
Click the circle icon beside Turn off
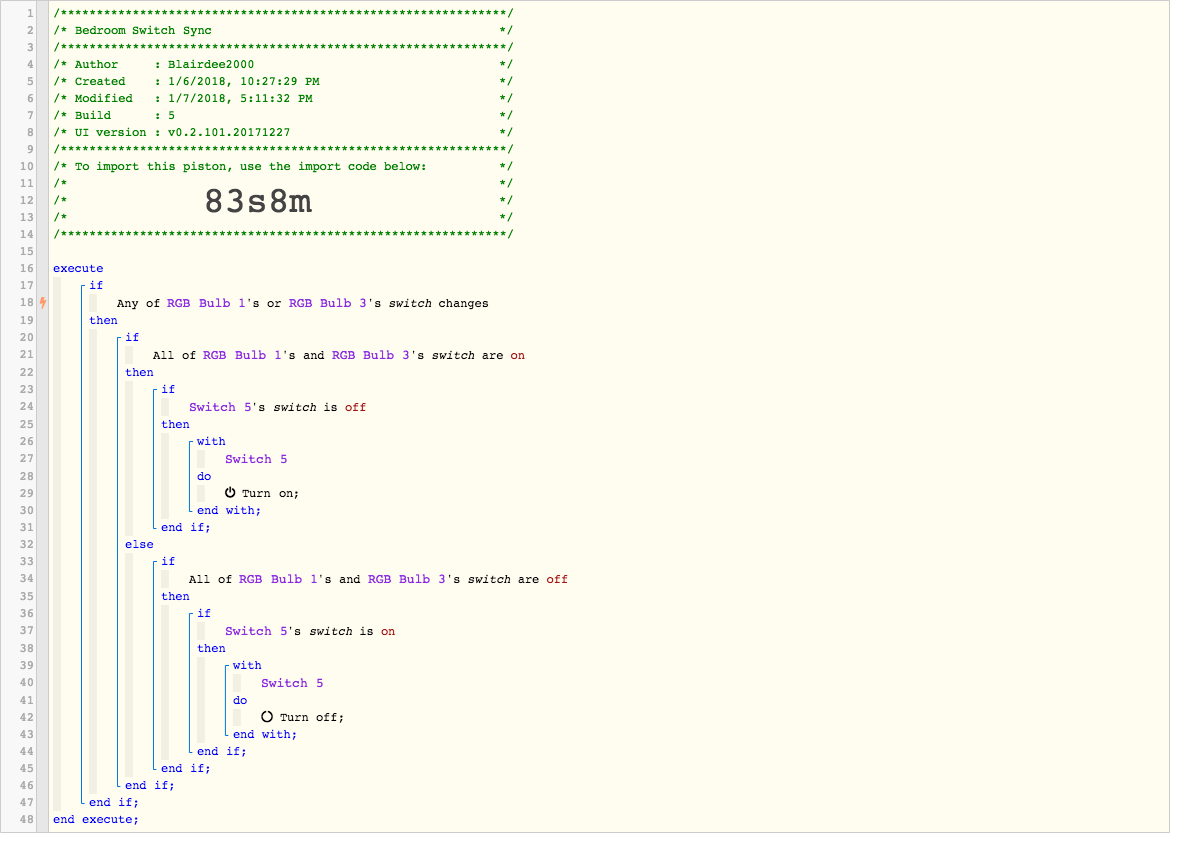[267, 717]
